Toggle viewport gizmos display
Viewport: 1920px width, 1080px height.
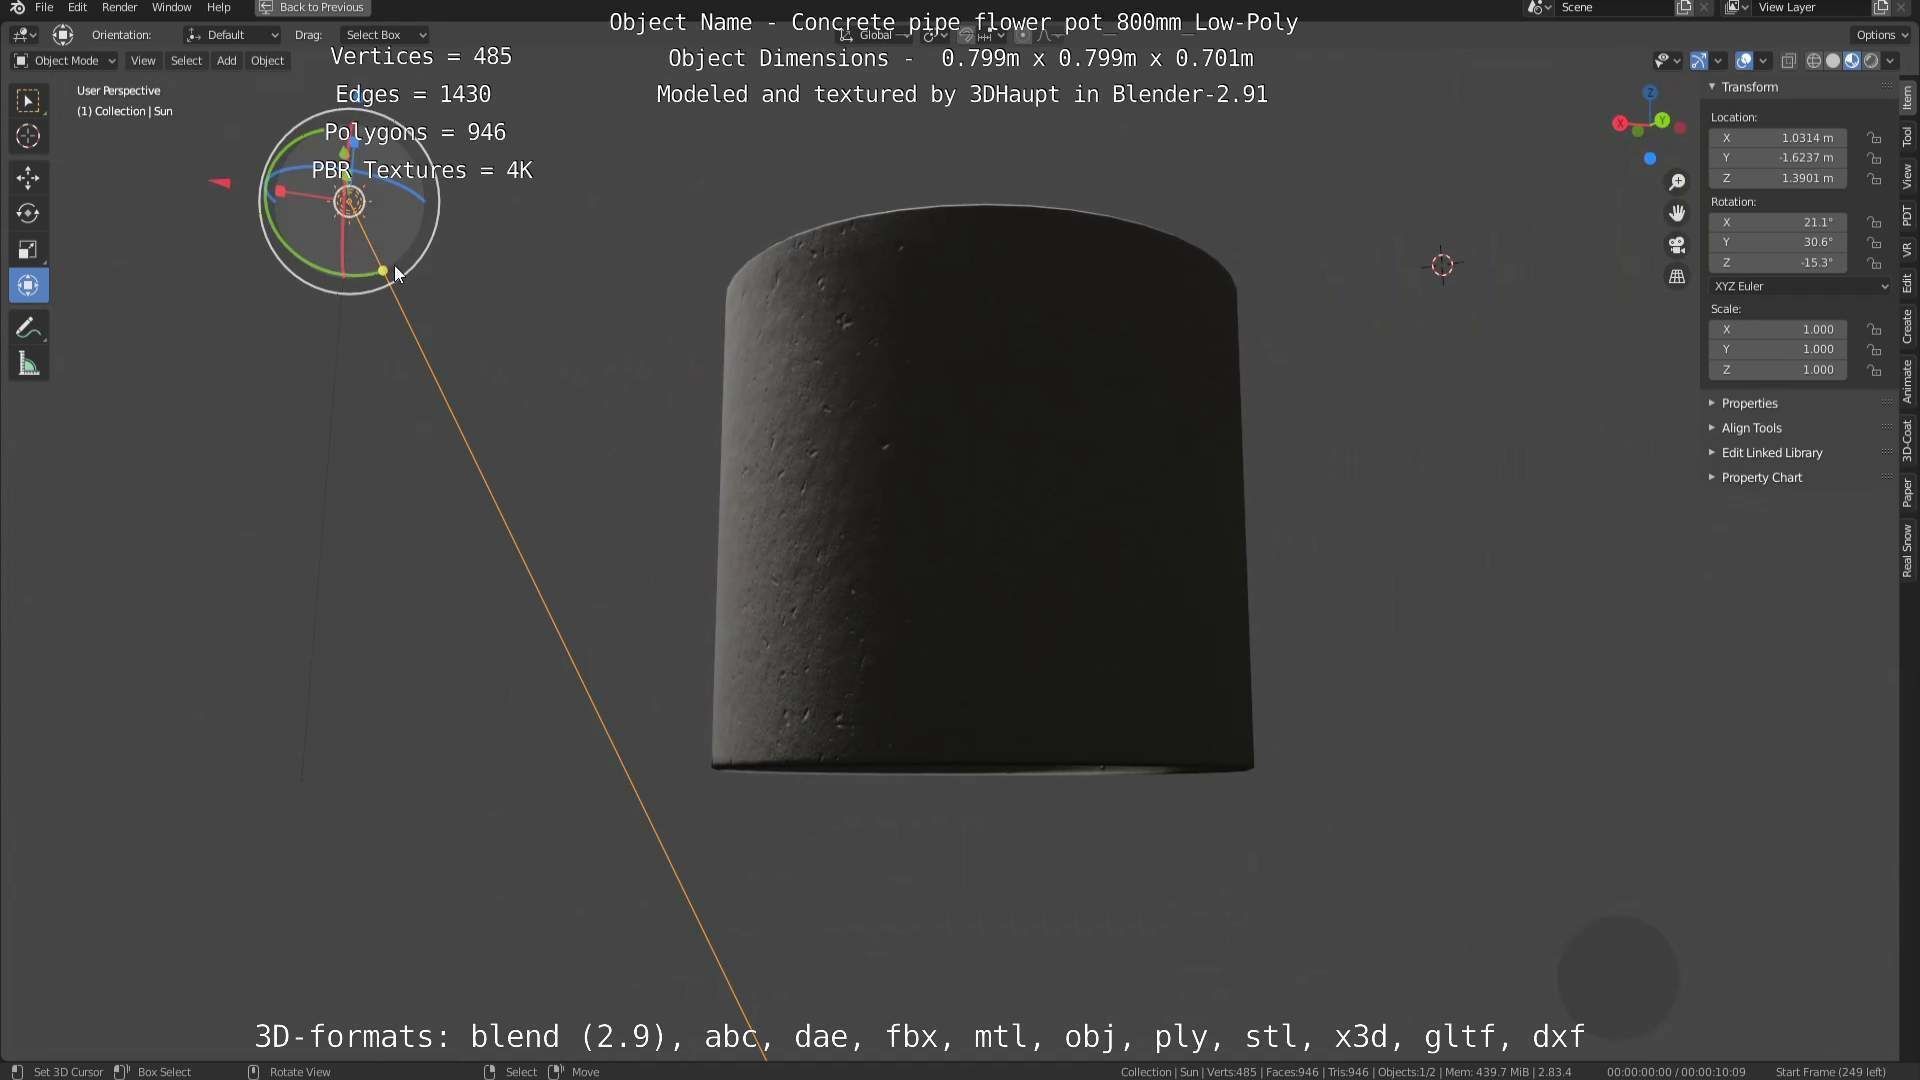[x=1699, y=61]
